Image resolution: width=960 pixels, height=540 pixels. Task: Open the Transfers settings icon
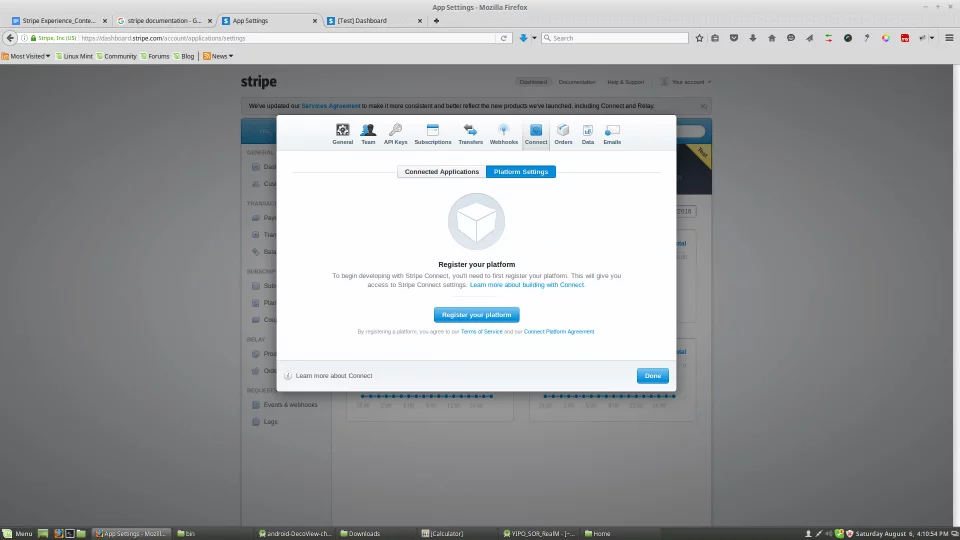470,131
